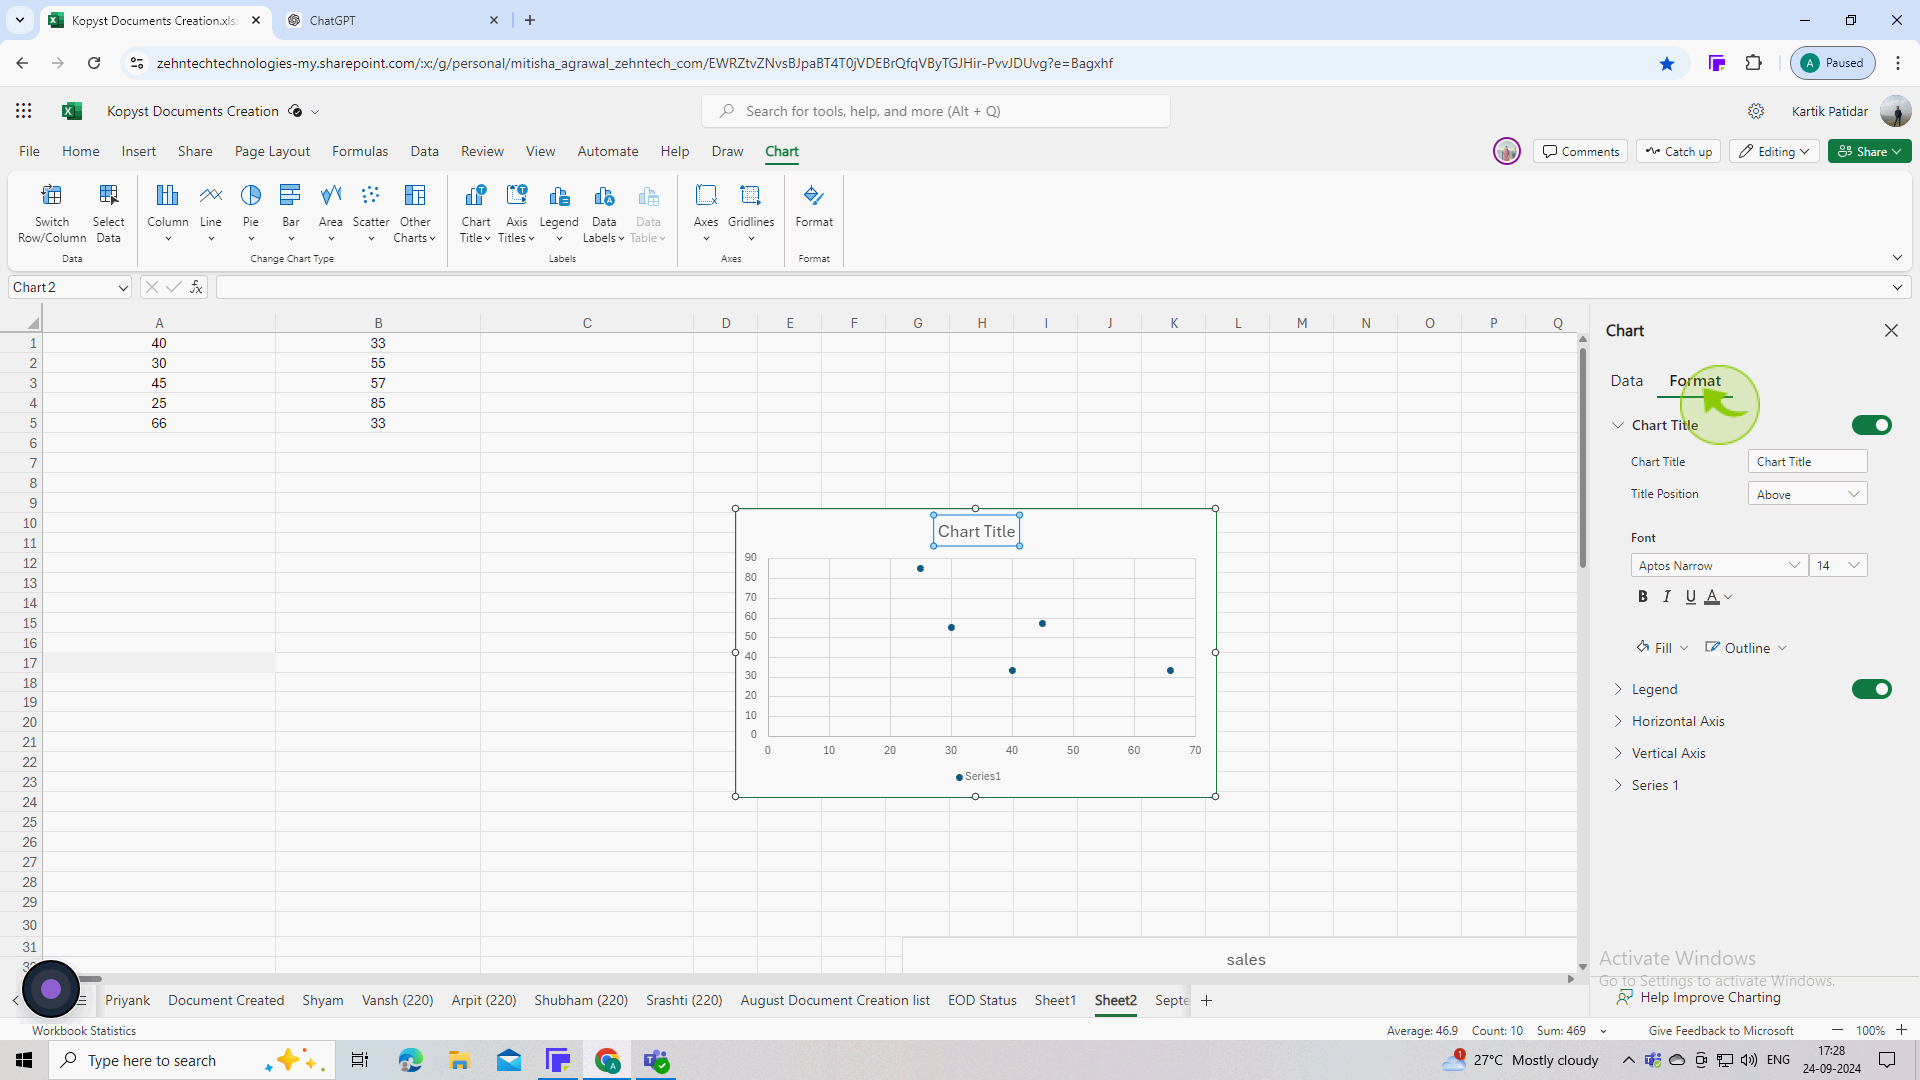Open Data Labels ribbon option
Screen dimensions: 1920x1080
604,213
